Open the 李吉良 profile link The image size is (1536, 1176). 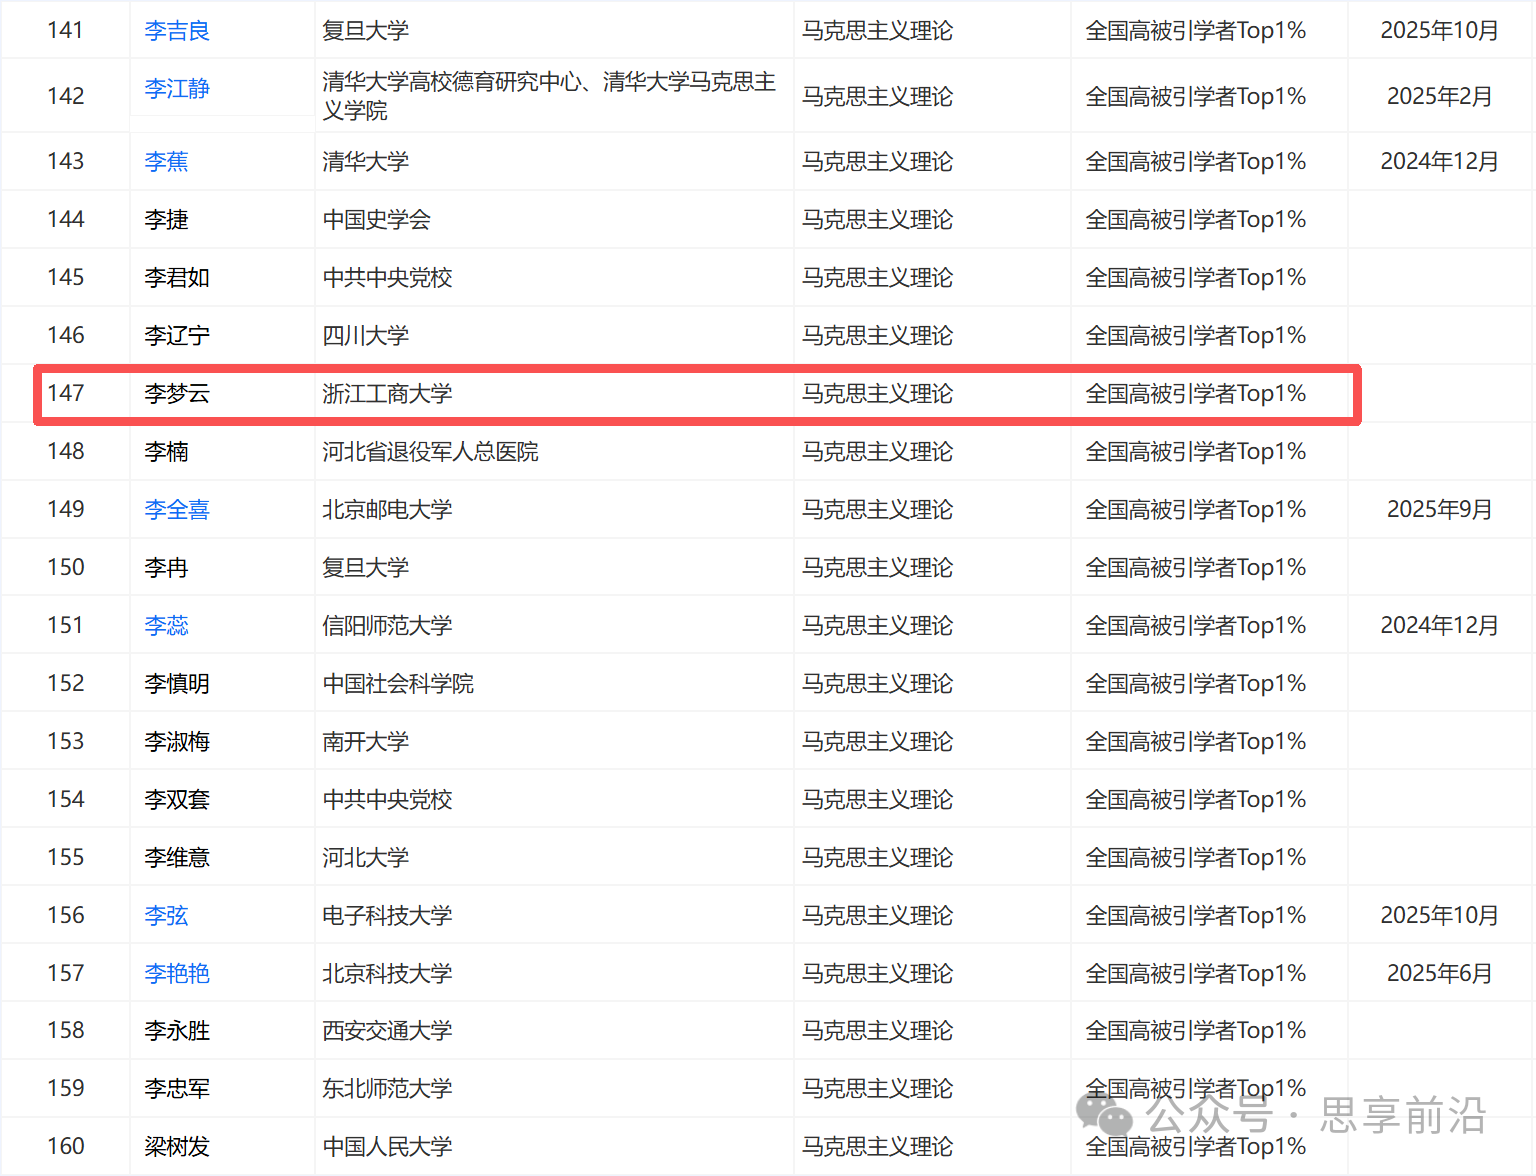click(x=177, y=31)
